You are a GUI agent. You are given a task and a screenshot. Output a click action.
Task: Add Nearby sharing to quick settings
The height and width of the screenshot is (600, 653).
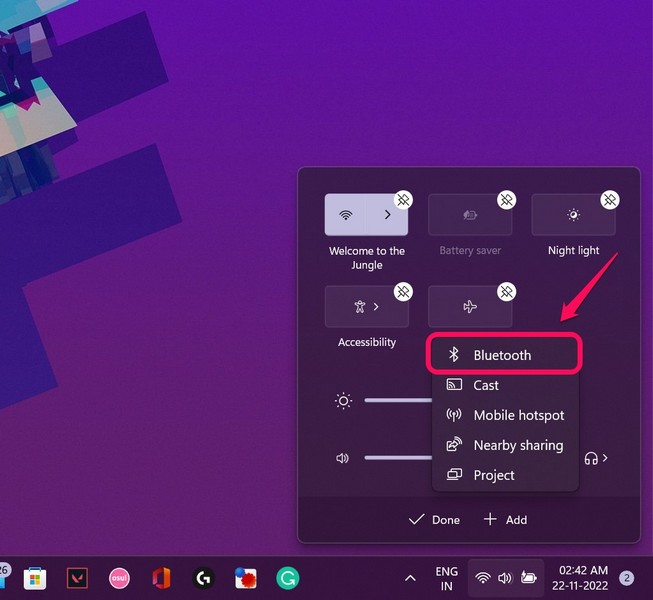click(505, 445)
